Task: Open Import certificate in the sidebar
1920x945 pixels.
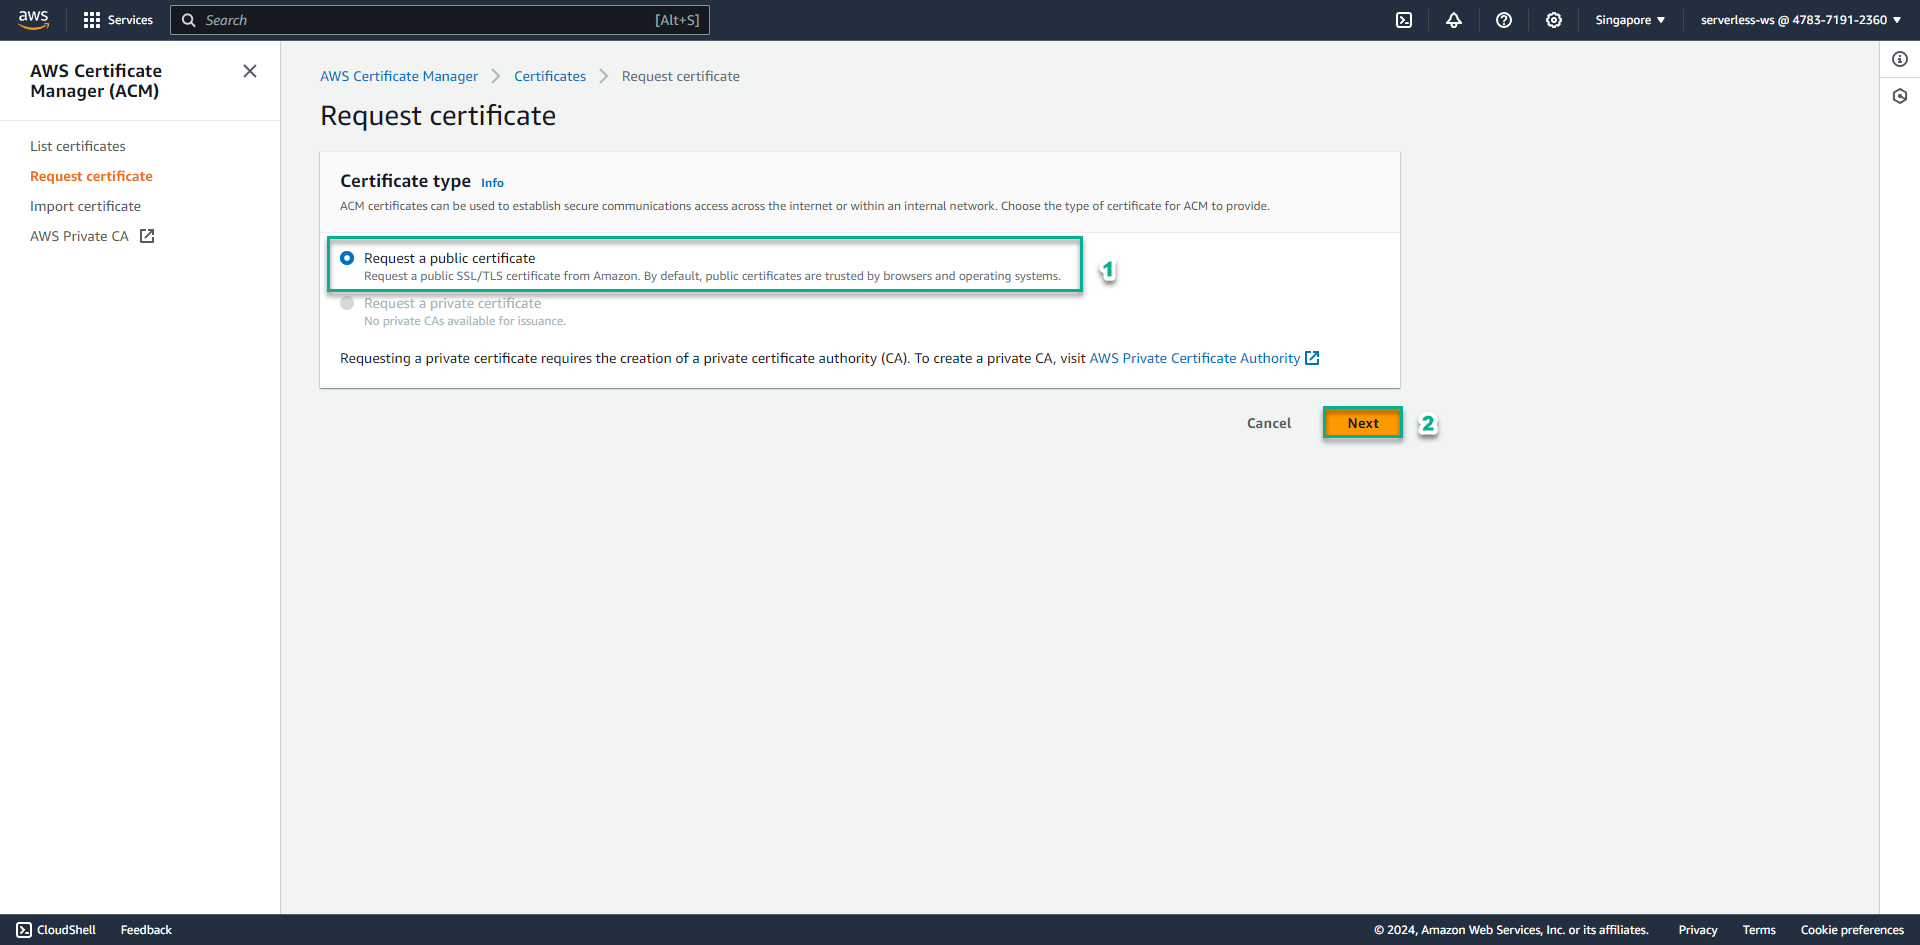Action: (x=85, y=206)
